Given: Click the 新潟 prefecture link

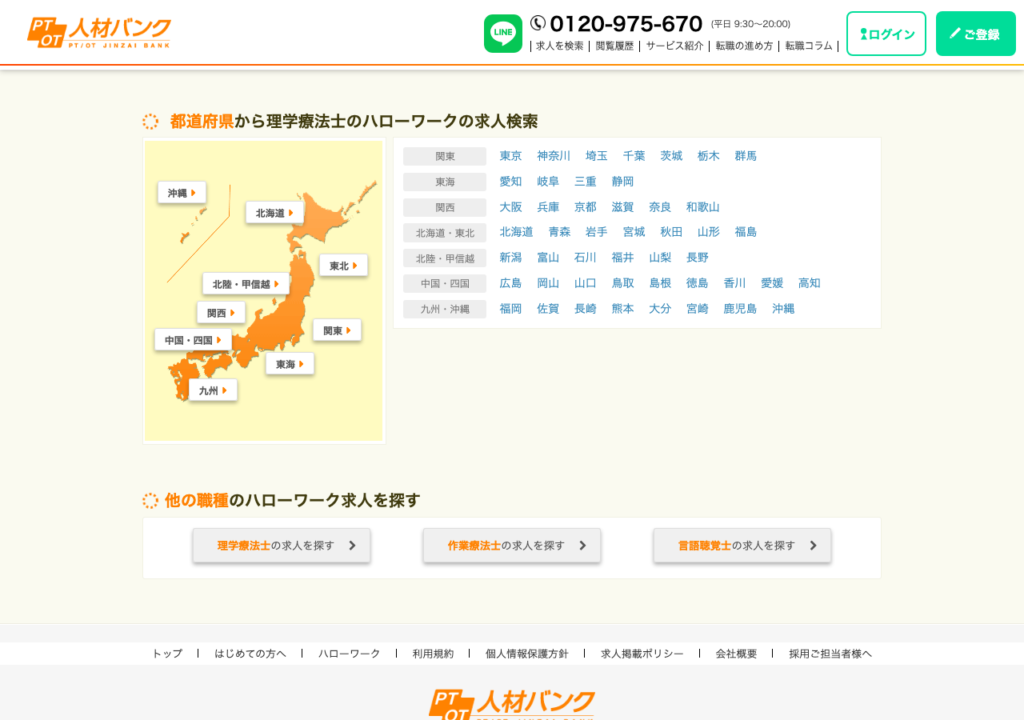Looking at the screenshot, I should click(x=510, y=257).
